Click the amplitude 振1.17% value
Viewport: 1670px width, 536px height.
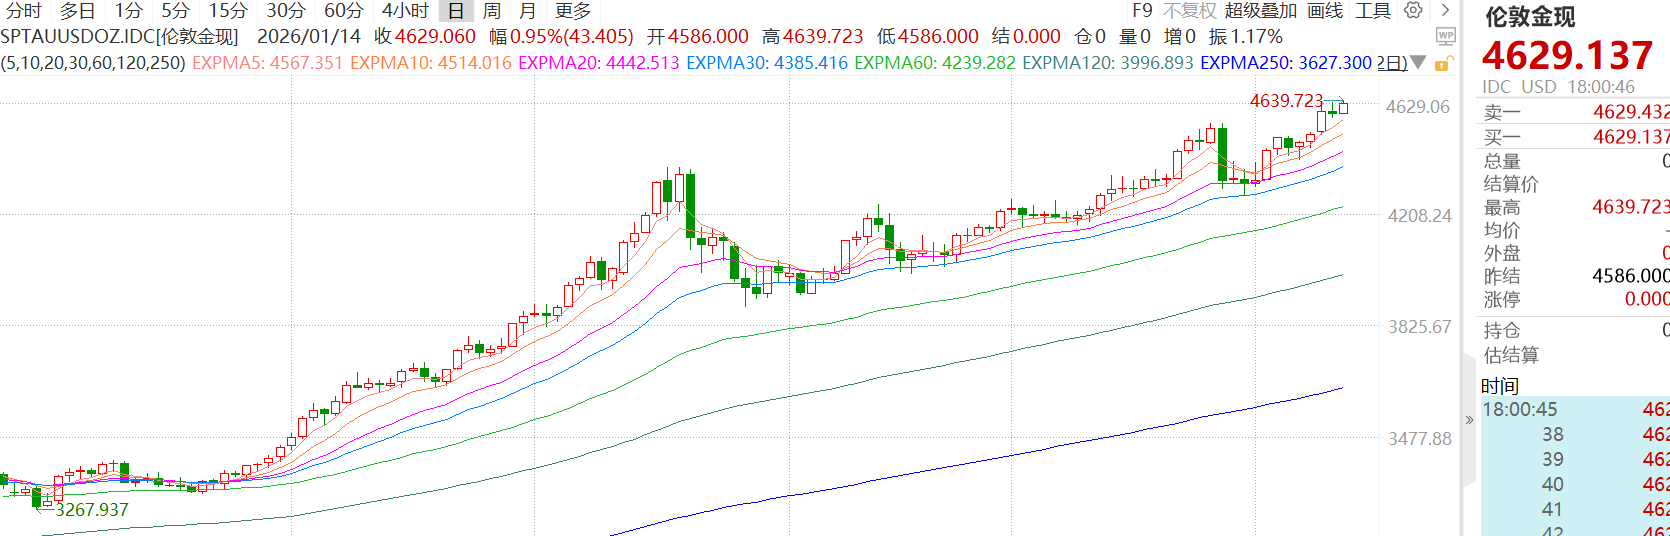pyautogui.click(x=1246, y=37)
